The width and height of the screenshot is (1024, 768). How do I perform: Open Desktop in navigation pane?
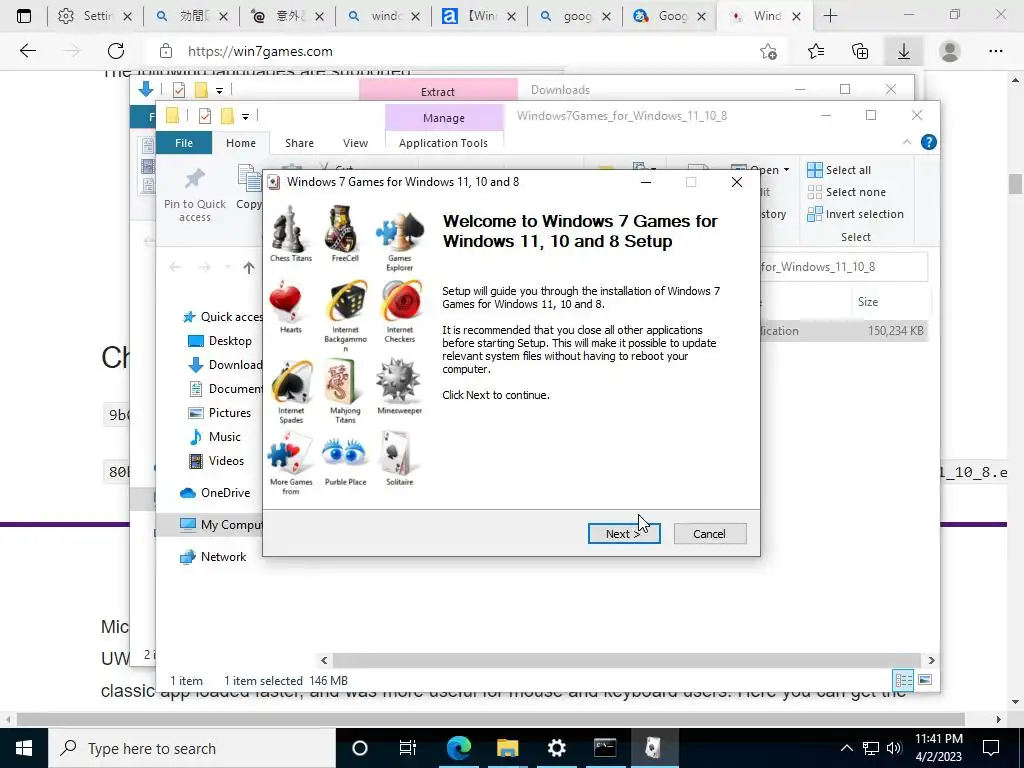pyautogui.click(x=219, y=341)
